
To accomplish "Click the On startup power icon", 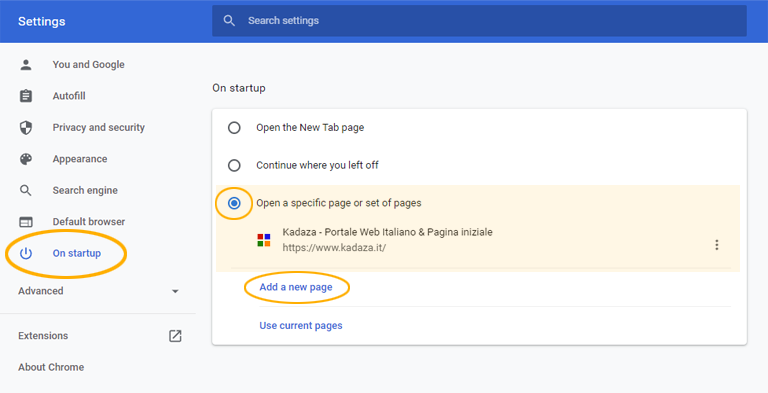I will (26, 253).
